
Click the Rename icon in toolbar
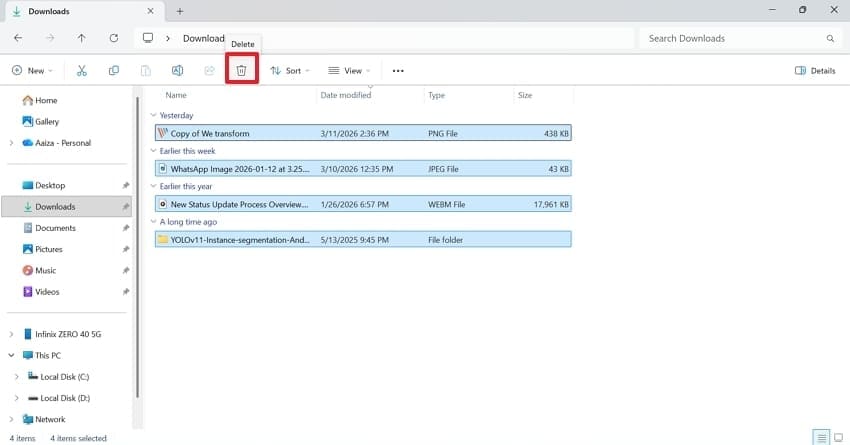pos(177,70)
